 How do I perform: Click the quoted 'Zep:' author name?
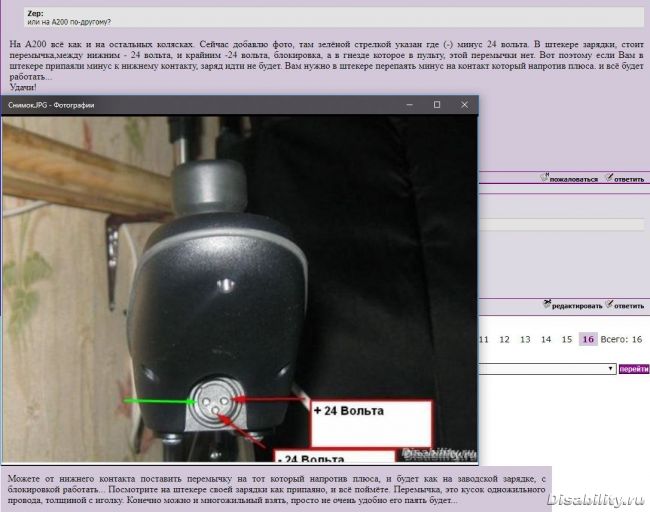[x=35, y=14]
